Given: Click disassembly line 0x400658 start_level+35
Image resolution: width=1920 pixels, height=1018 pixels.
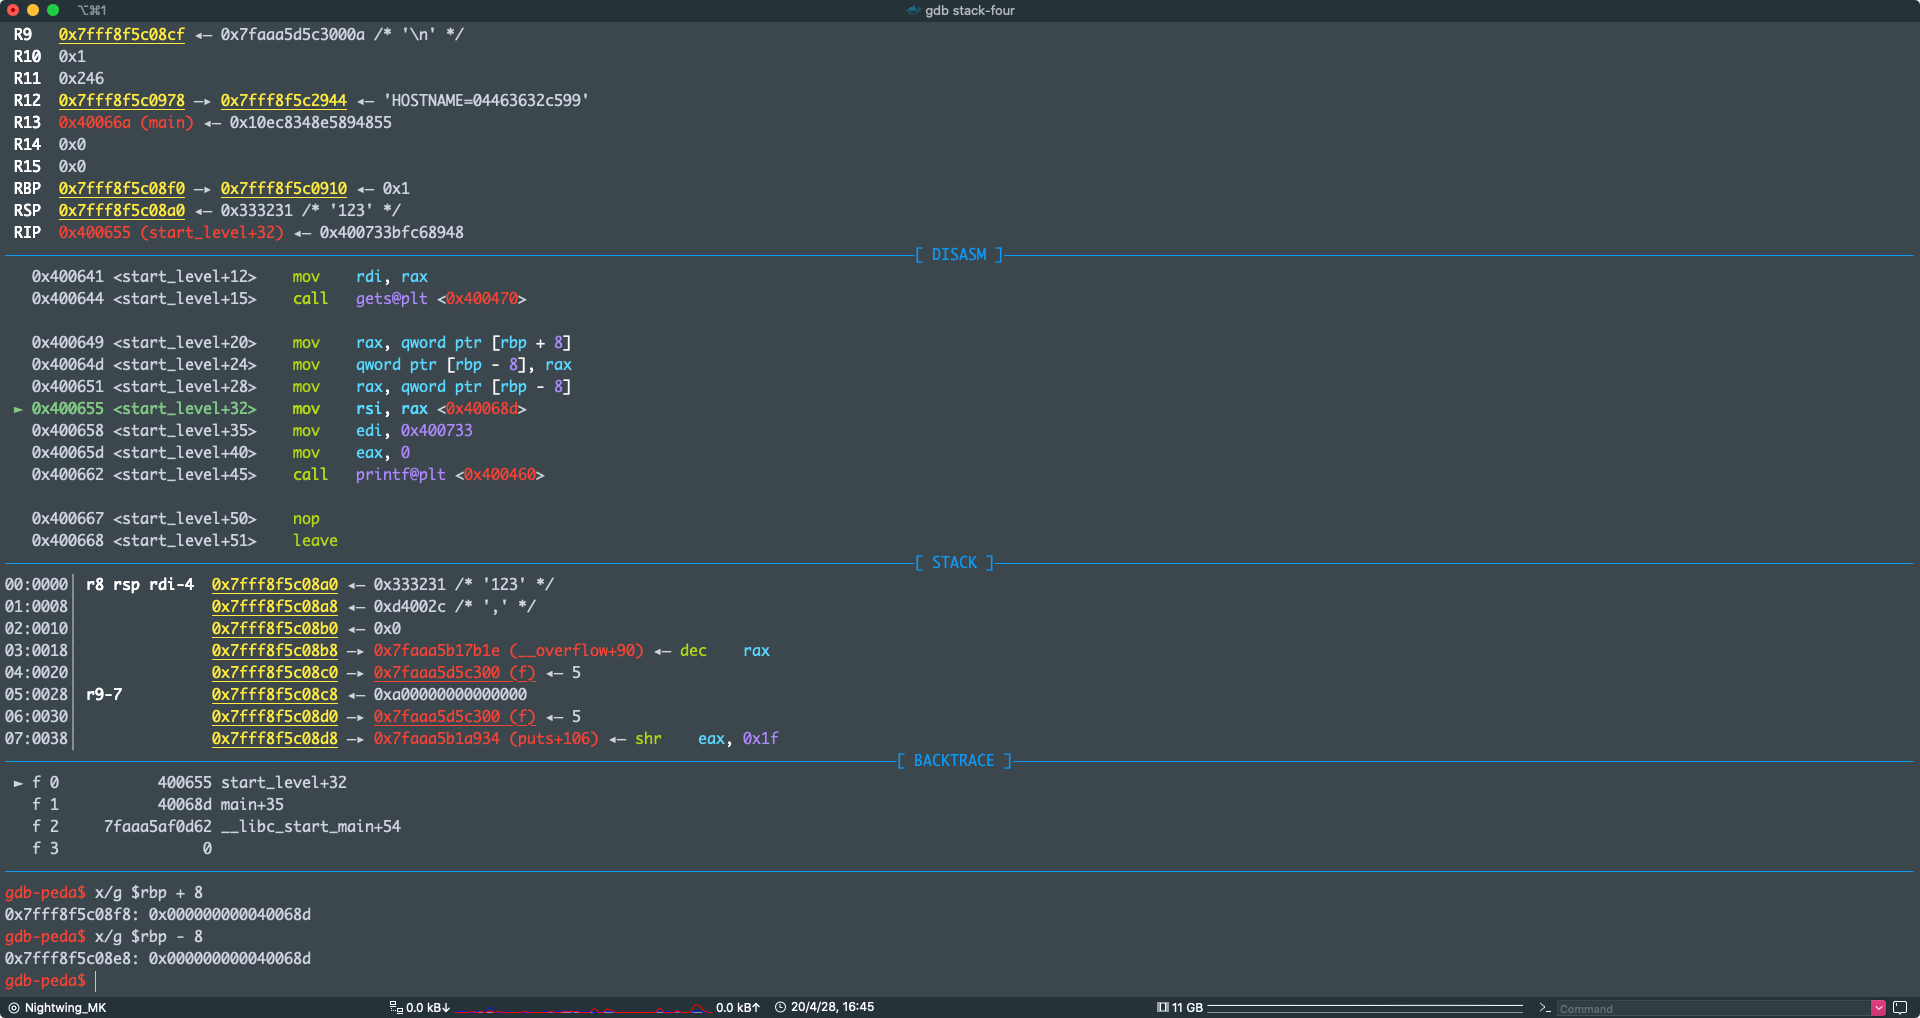Looking at the screenshot, I should point(252,431).
